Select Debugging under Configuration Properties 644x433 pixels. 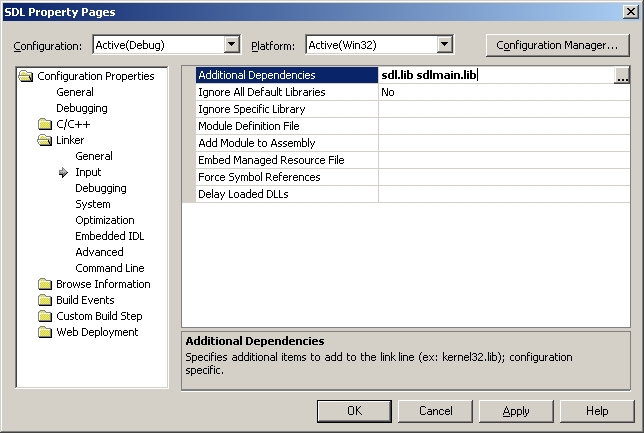point(82,108)
